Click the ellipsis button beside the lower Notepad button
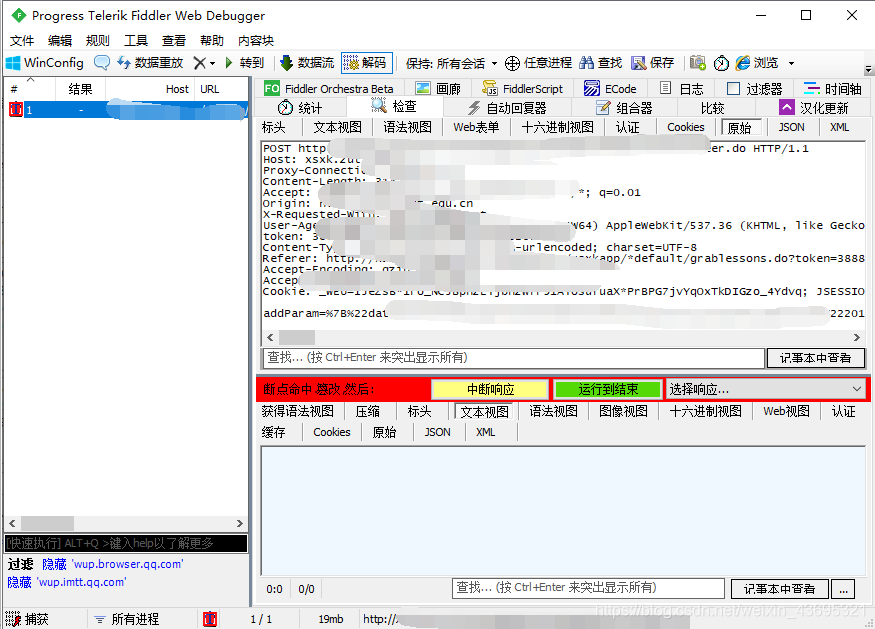This screenshot has height=629, width=875. (843, 588)
